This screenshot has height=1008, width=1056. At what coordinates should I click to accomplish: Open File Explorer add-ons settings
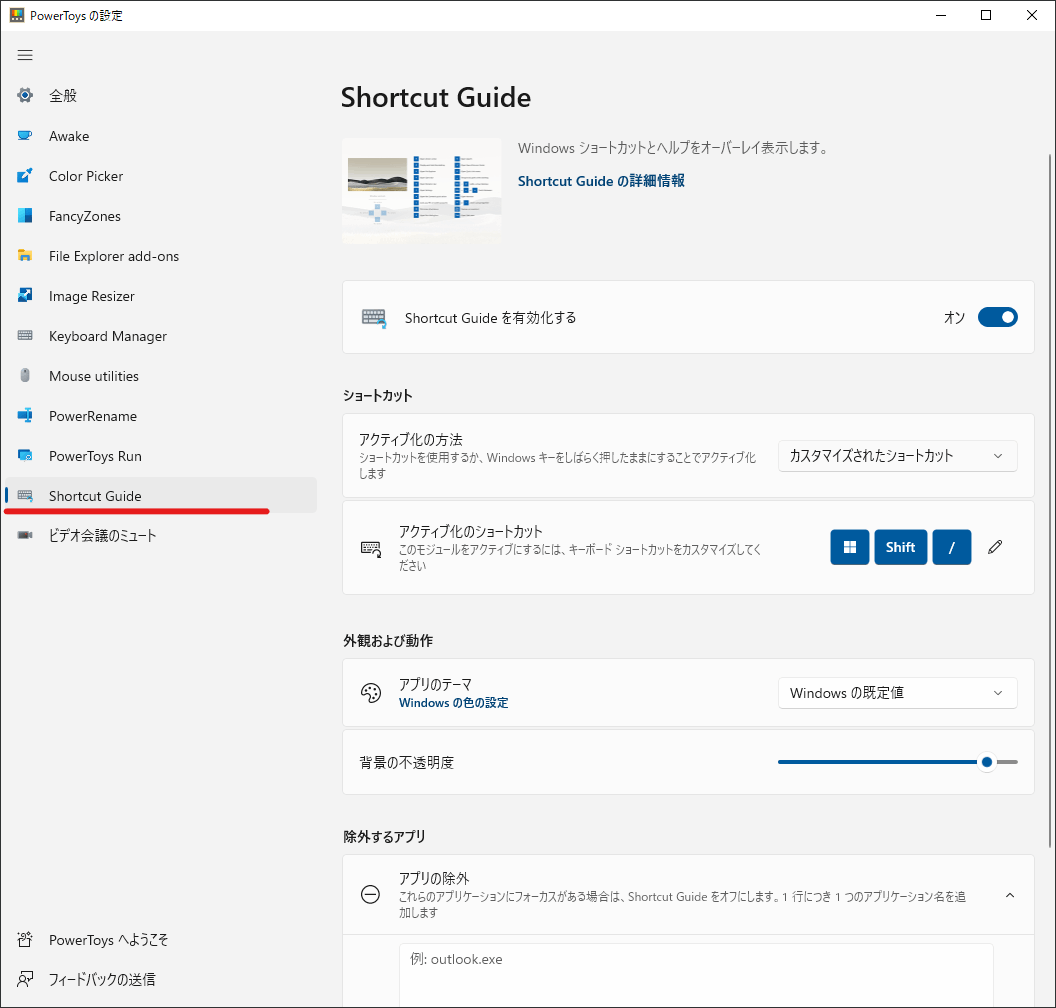click(x=160, y=256)
